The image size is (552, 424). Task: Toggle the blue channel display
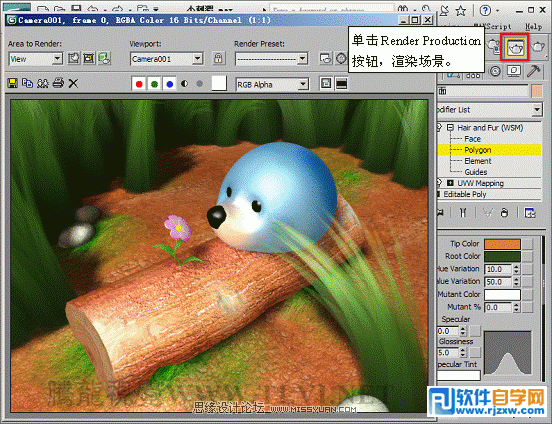click(170, 84)
